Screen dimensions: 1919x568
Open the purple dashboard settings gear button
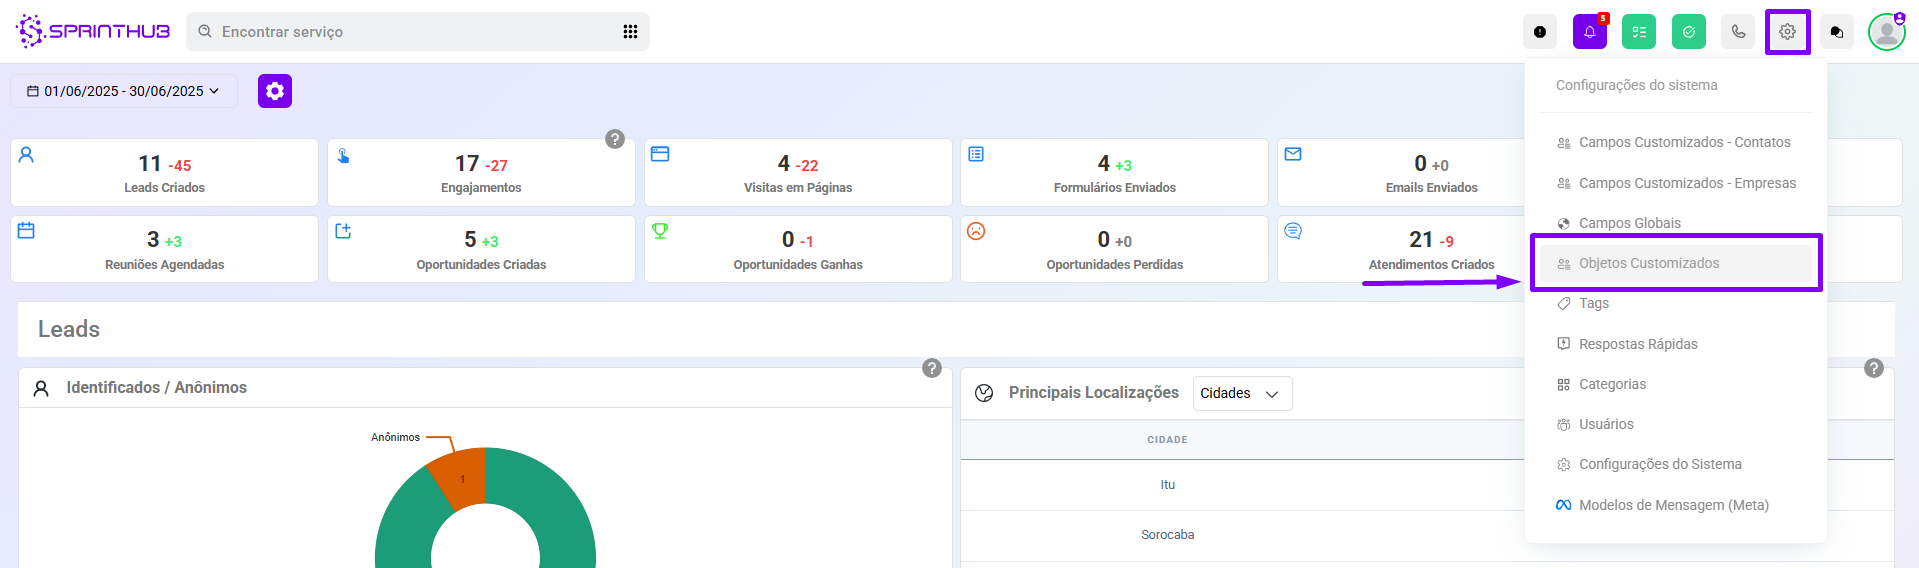(x=275, y=91)
